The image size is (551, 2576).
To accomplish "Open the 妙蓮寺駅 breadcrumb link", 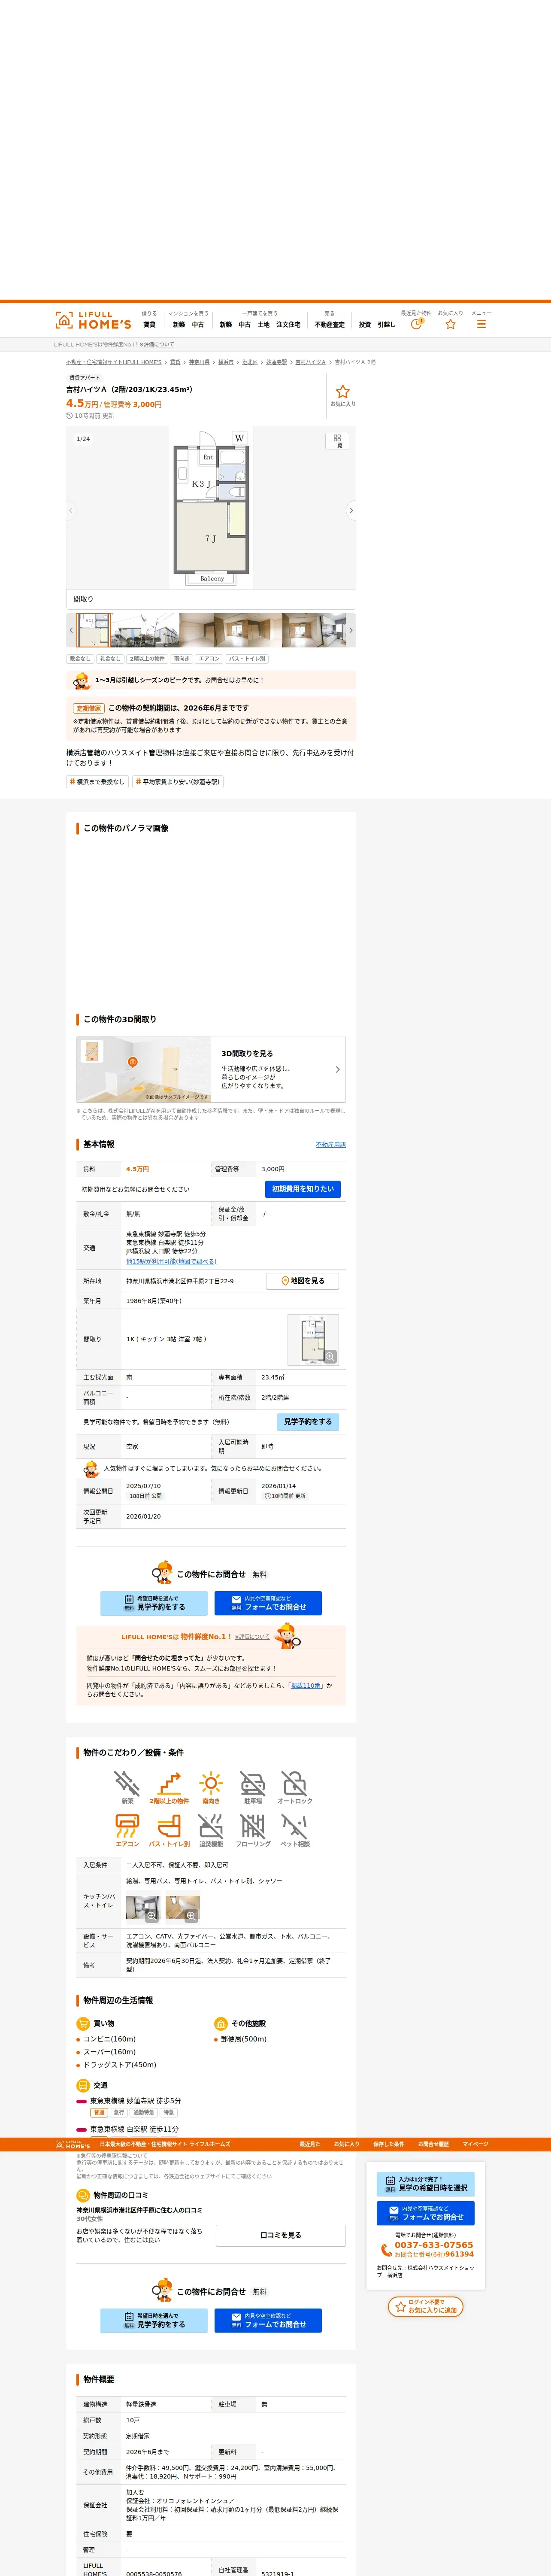I will click(276, 362).
